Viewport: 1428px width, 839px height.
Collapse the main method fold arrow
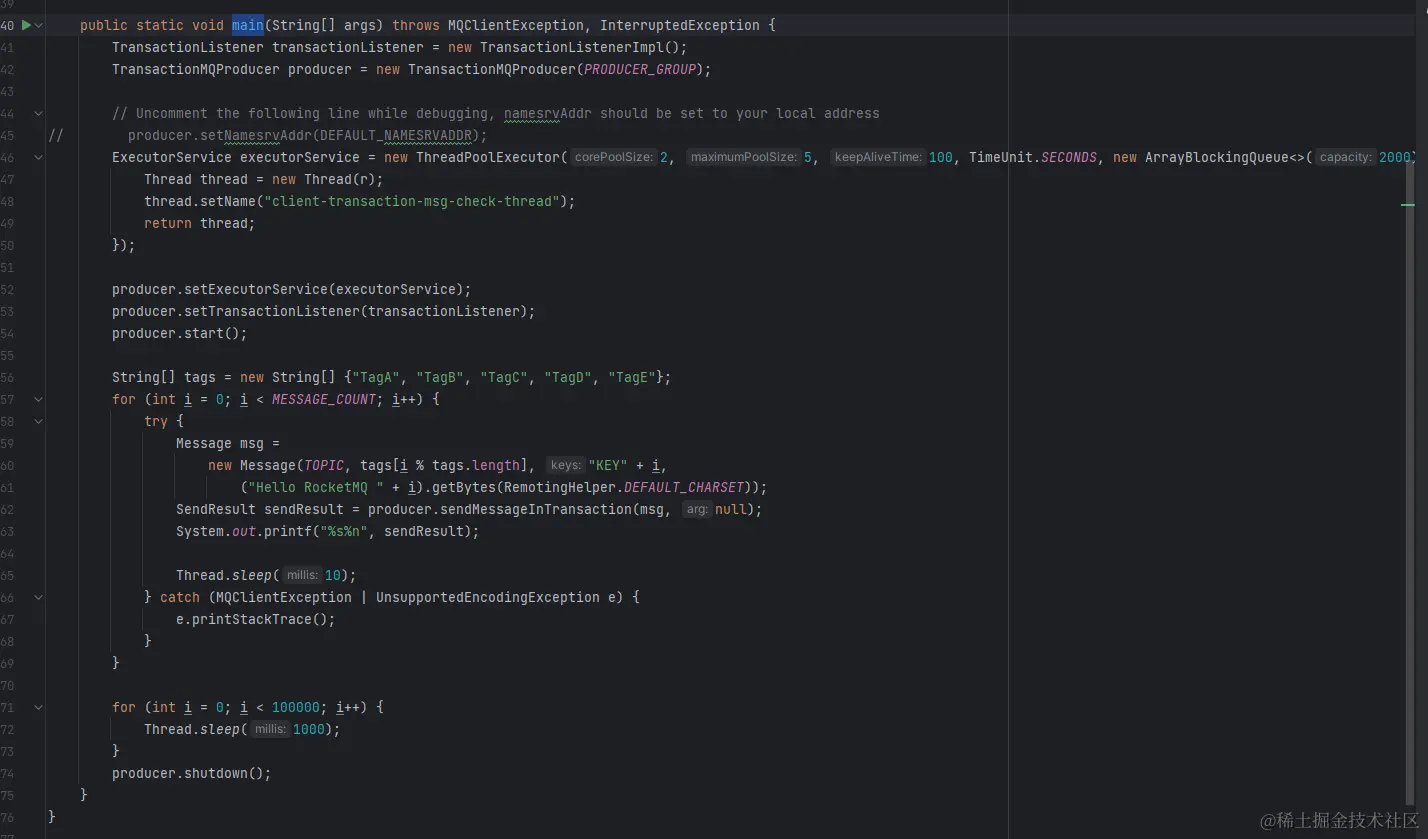pyautogui.click(x=39, y=25)
